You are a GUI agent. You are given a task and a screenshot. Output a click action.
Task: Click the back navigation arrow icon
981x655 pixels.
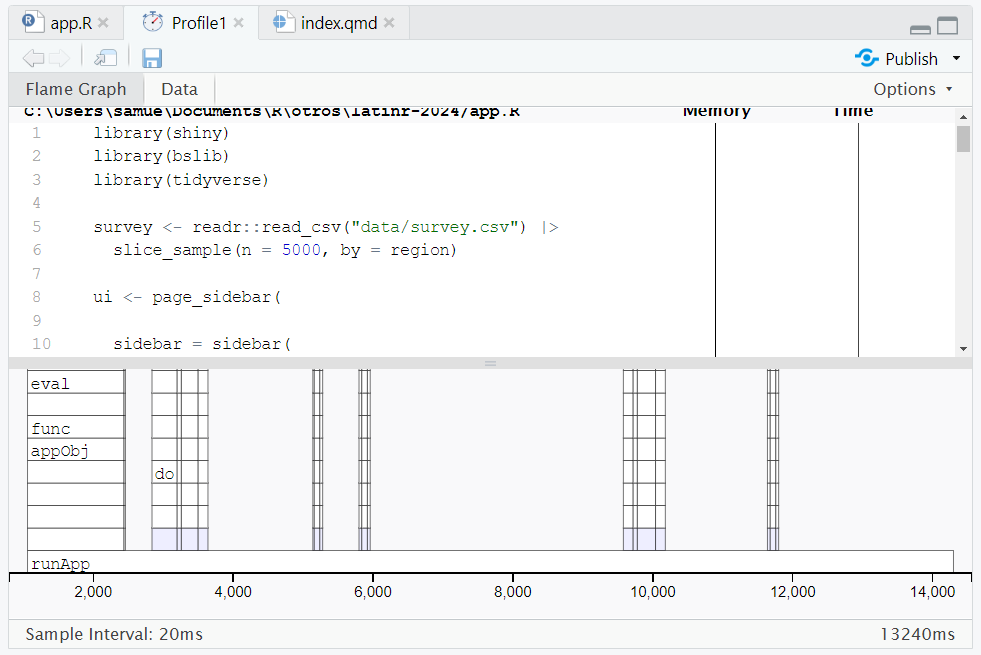click(33, 58)
